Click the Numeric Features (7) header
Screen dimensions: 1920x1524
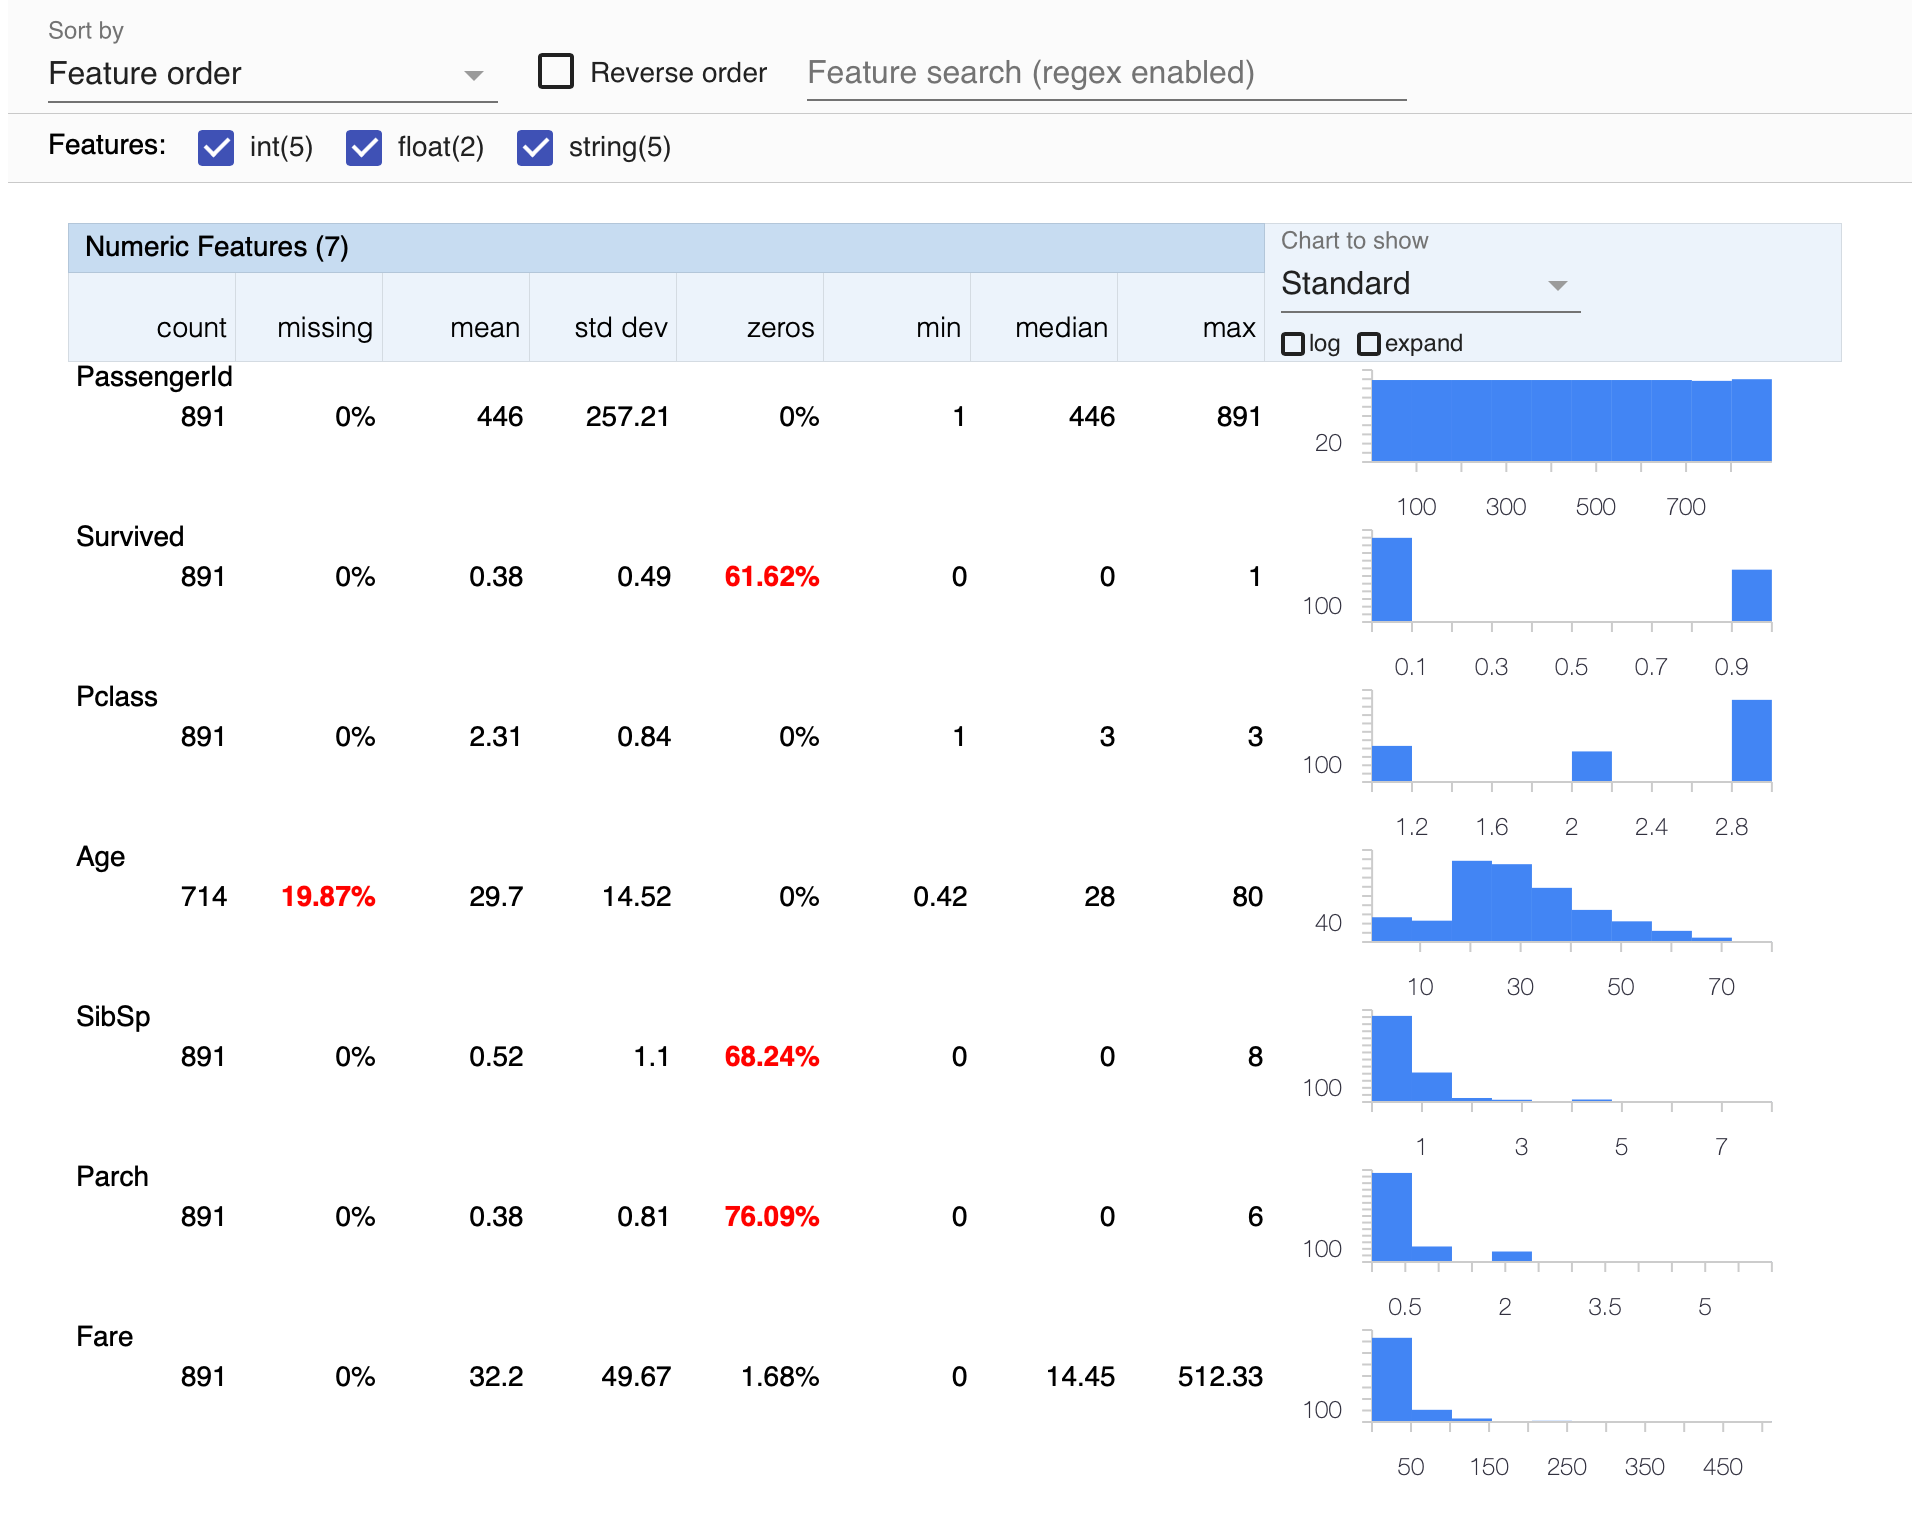click(217, 247)
